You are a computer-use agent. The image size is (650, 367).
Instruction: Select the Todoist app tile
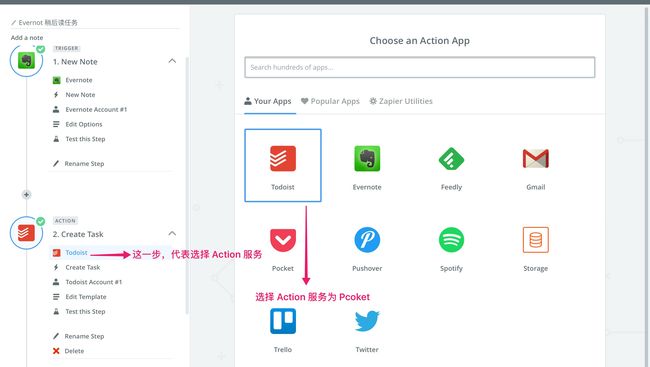[283, 165]
